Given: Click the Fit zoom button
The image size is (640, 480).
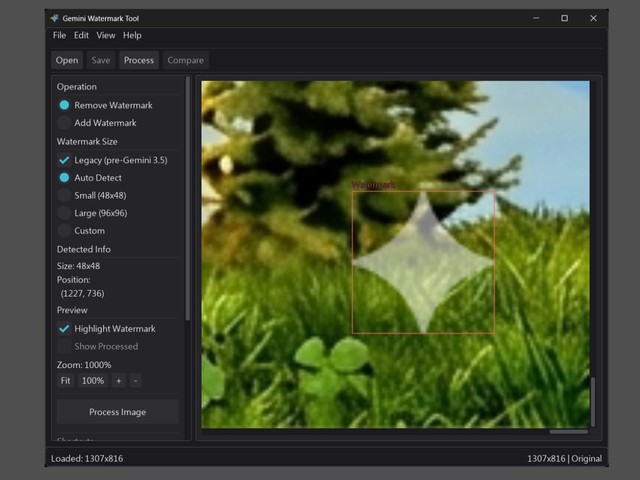Looking at the screenshot, I should (65, 381).
